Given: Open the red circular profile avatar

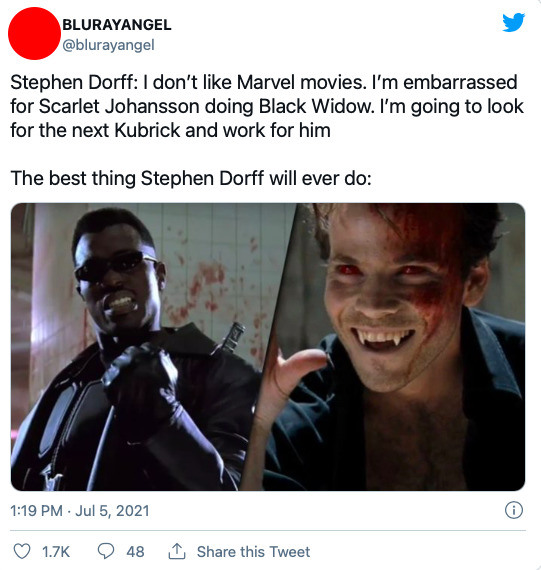Looking at the screenshot, I should 34,33.
